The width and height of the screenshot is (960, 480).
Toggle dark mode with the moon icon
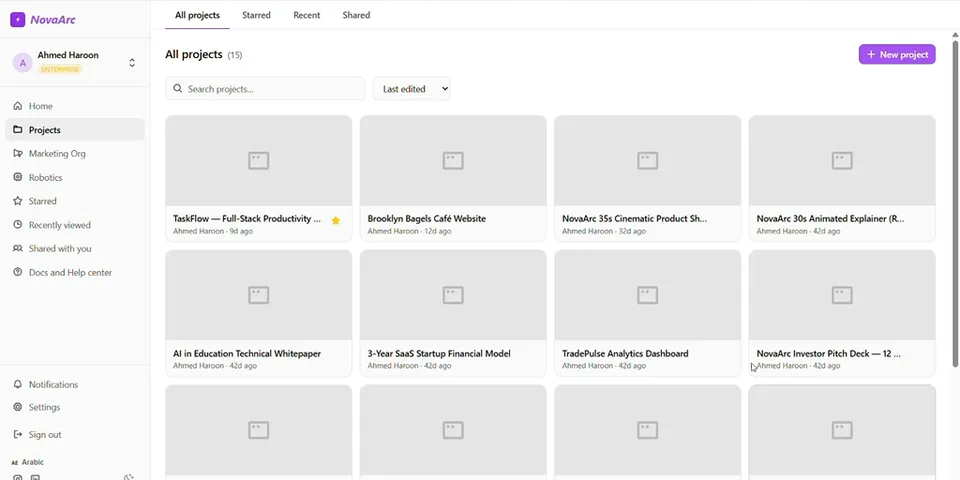click(129, 477)
